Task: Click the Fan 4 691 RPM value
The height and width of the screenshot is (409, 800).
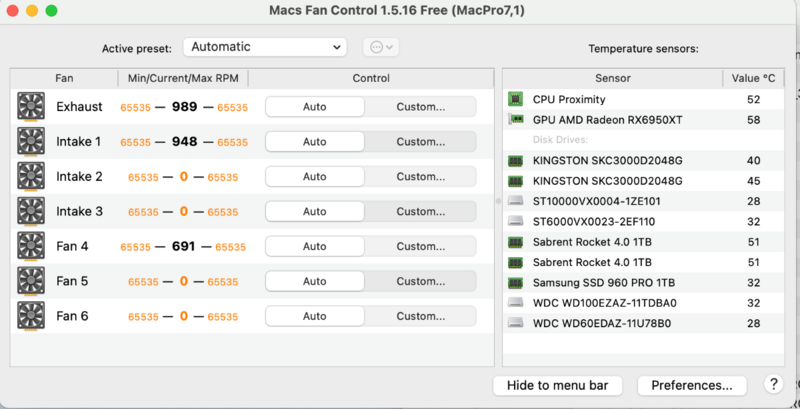Action: [184, 246]
